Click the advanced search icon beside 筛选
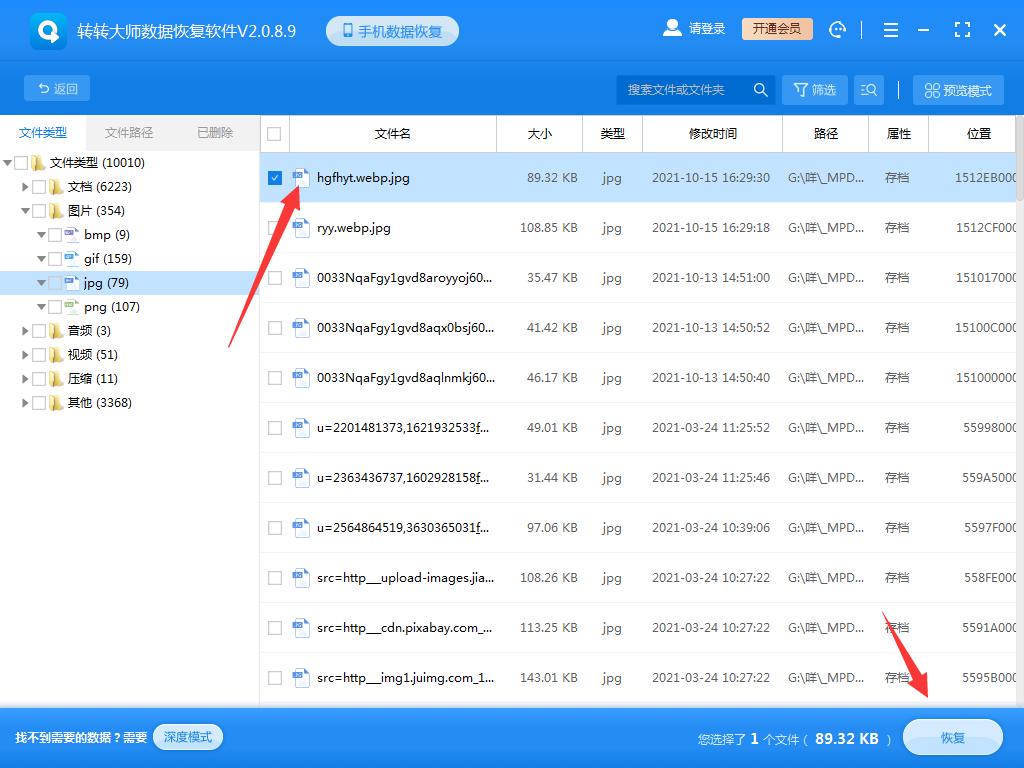 pyautogui.click(x=868, y=89)
